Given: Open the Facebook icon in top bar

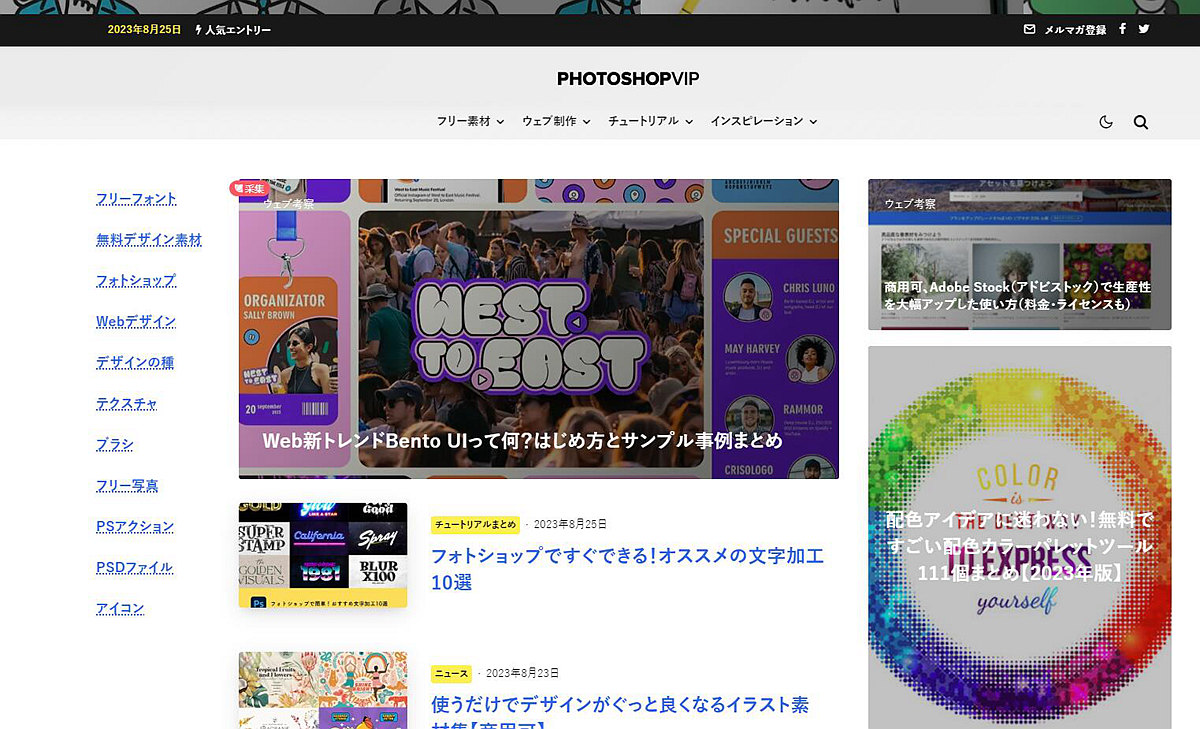Looking at the screenshot, I should click(1122, 29).
